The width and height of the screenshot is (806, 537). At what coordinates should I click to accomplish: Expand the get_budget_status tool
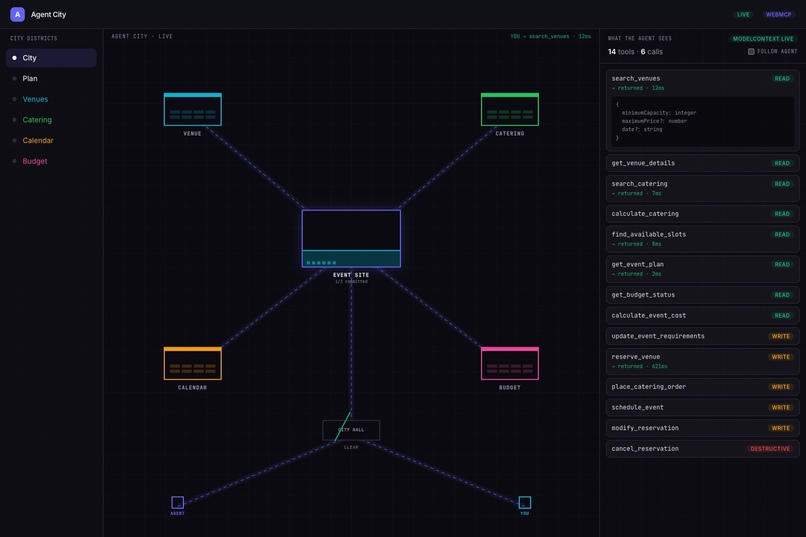tap(702, 294)
